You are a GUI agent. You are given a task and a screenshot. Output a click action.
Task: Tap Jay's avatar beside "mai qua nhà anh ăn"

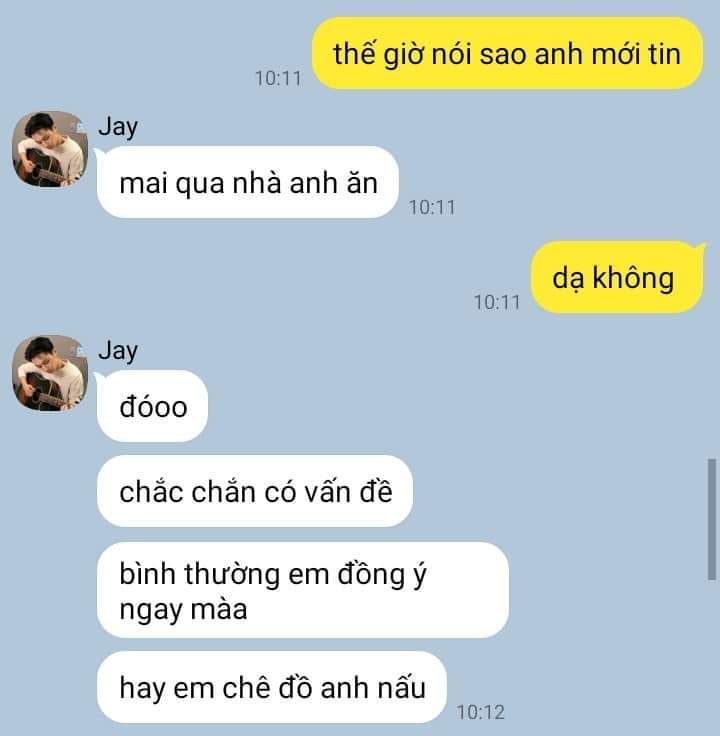click(x=50, y=149)
